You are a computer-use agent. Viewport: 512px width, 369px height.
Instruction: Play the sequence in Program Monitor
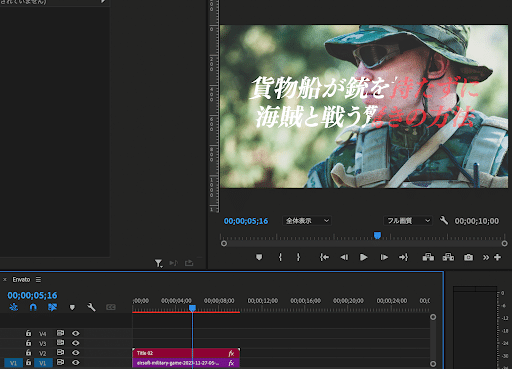coord(364,257)
